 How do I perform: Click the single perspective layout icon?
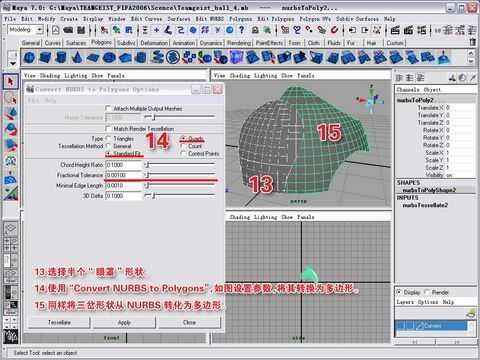coord(11,228)
